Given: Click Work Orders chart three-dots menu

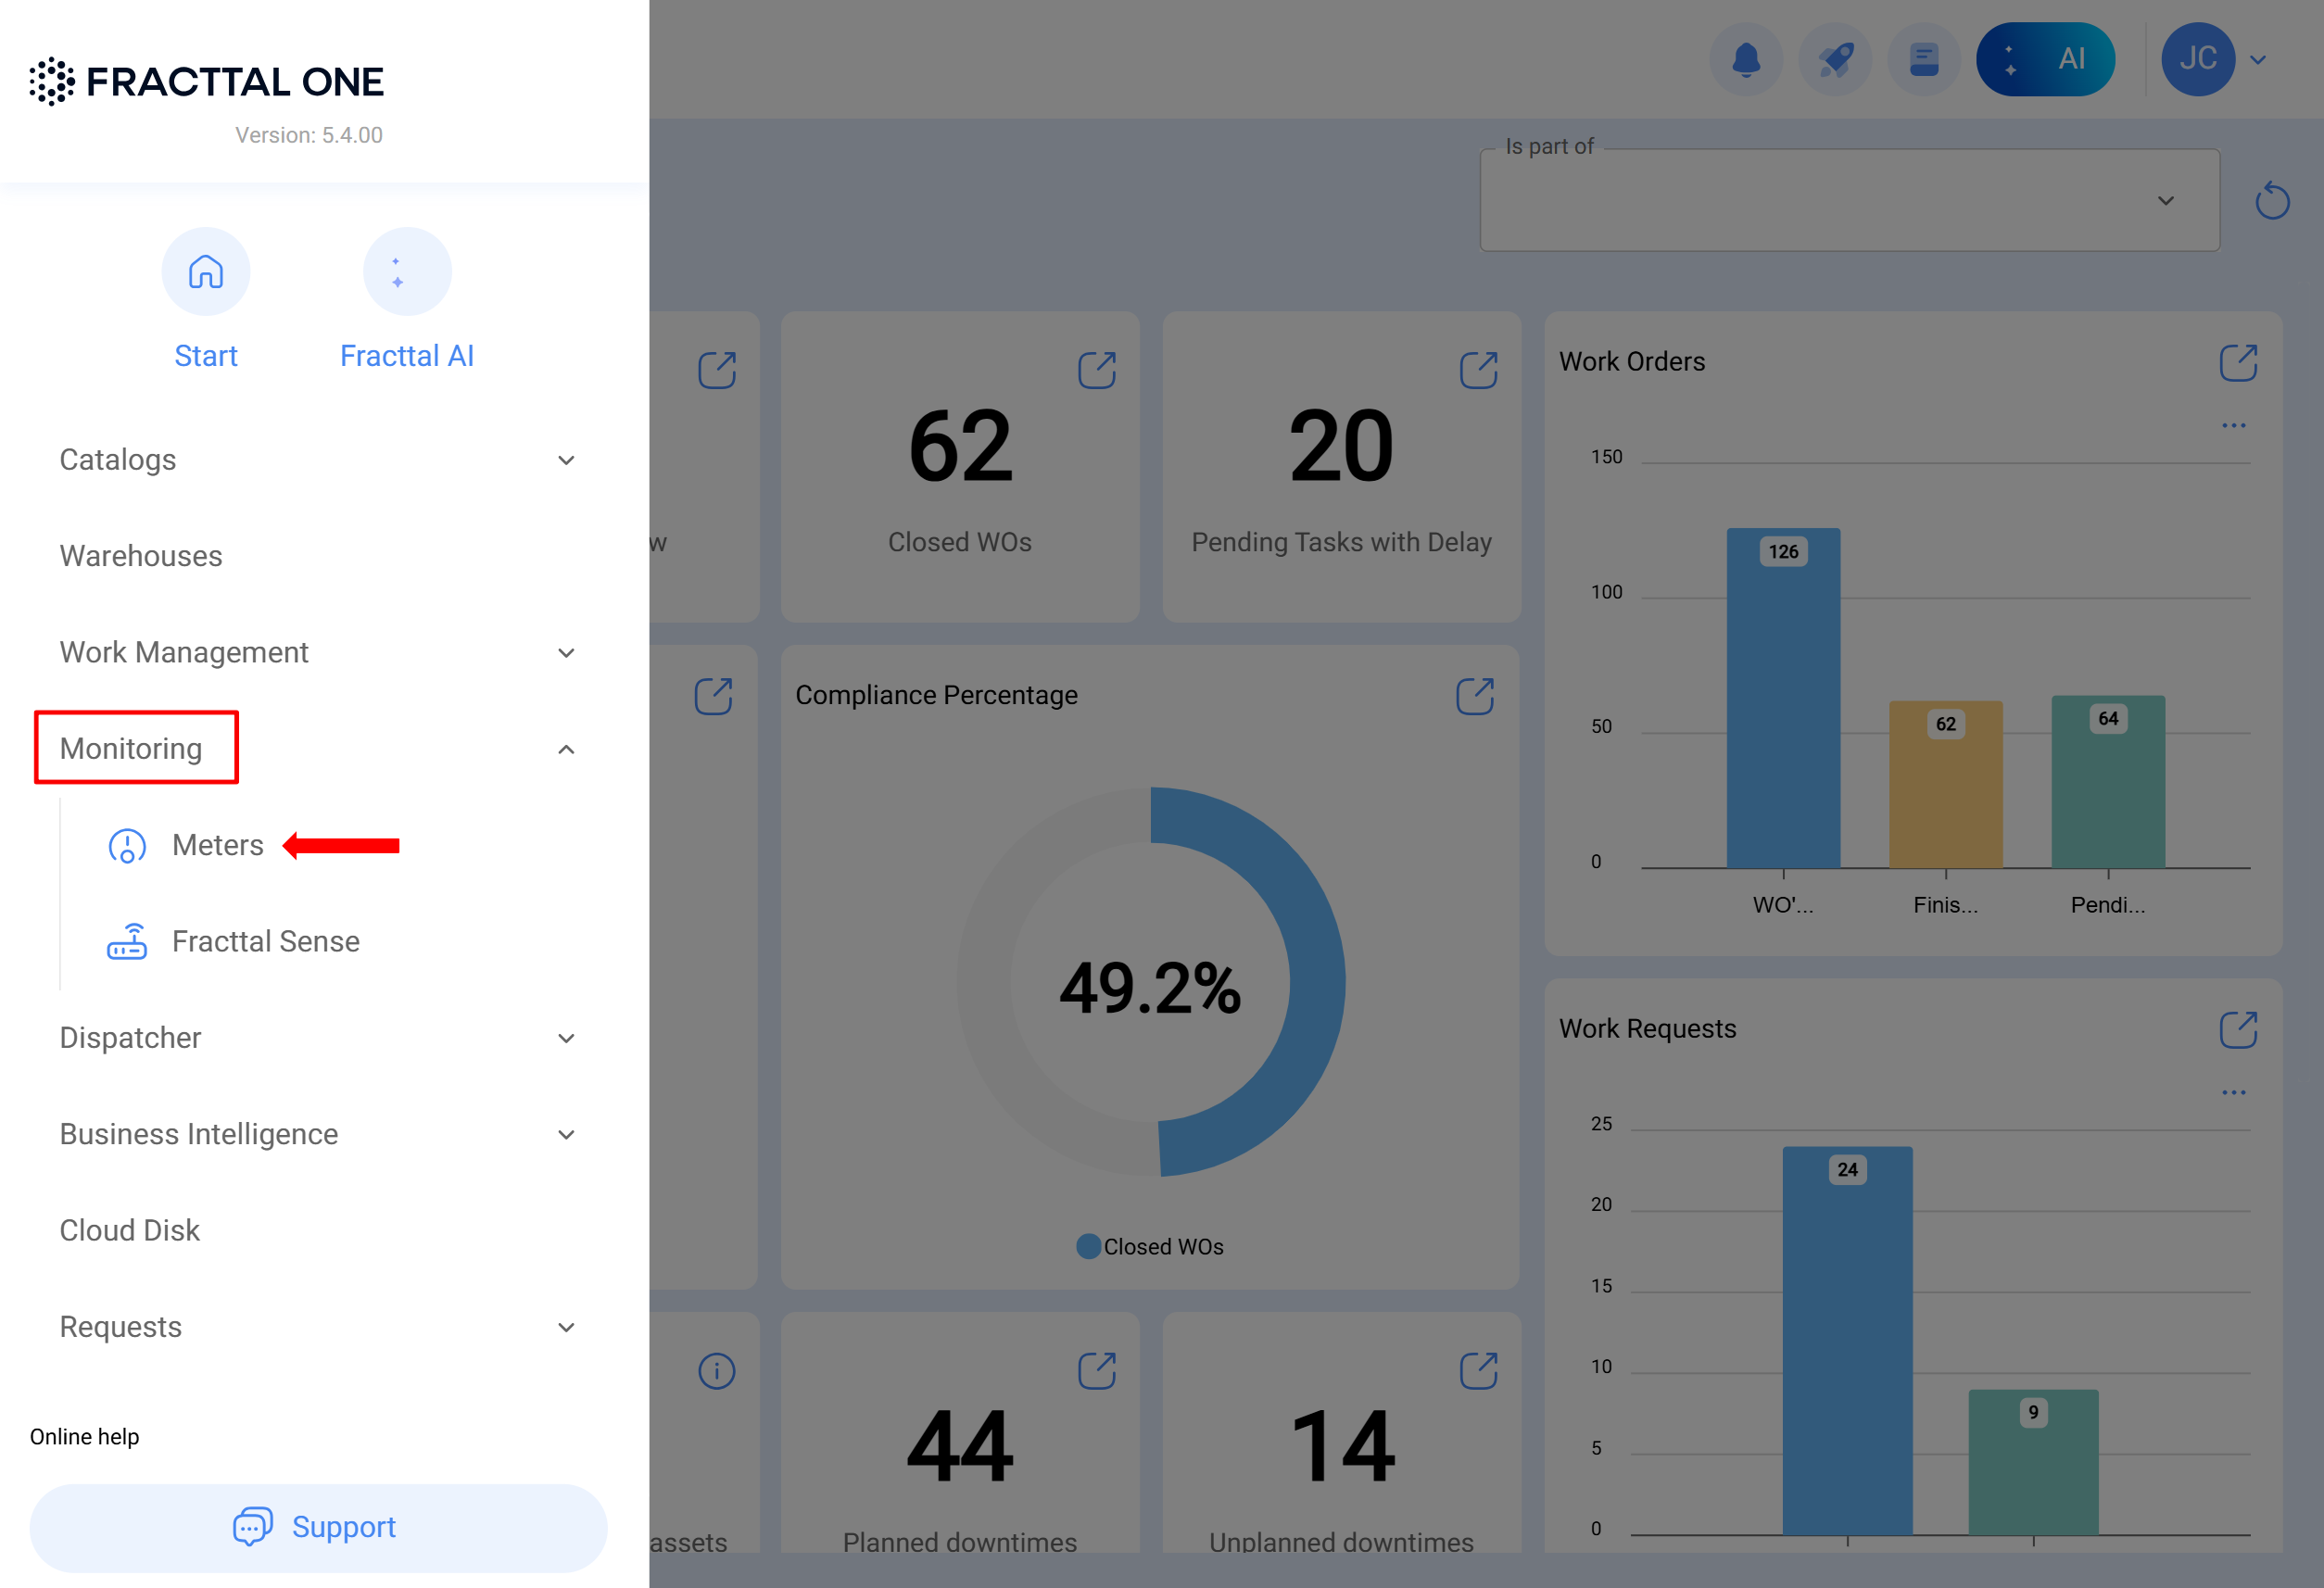Looking at the screenshot, I should pos(2233,426).
